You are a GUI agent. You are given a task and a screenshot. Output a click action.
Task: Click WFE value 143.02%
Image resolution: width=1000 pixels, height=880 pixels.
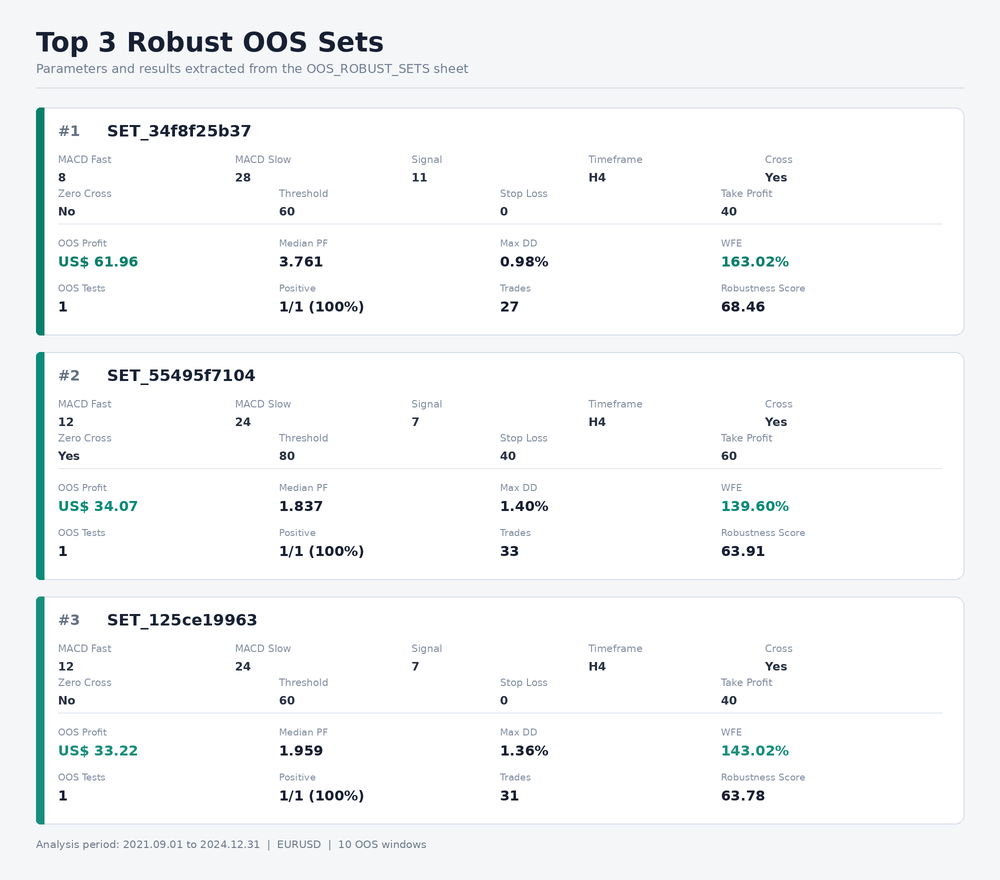point(755,751)
